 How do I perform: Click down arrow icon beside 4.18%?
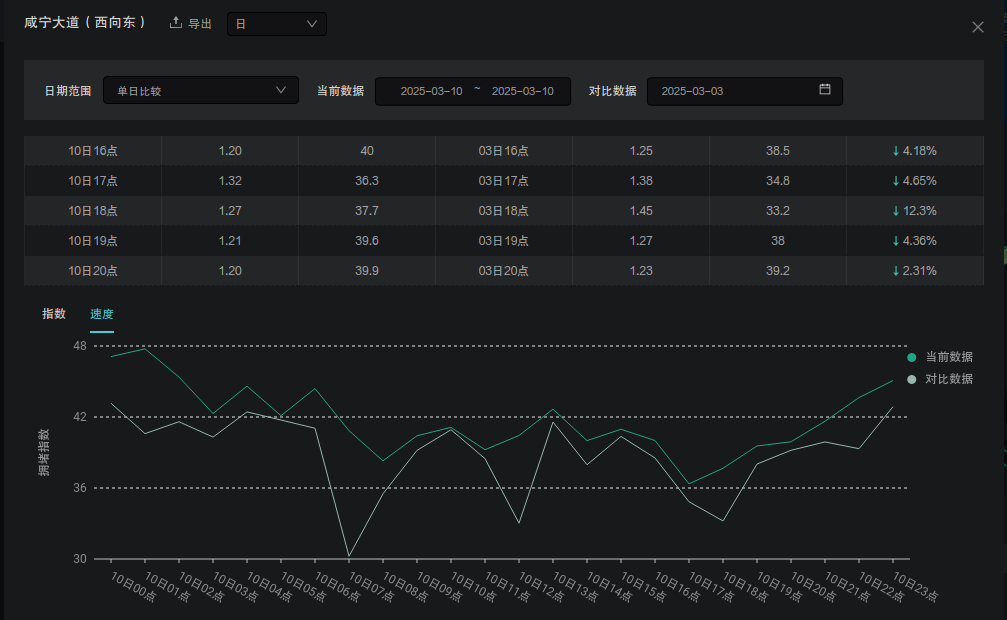(x=896, y=151)
